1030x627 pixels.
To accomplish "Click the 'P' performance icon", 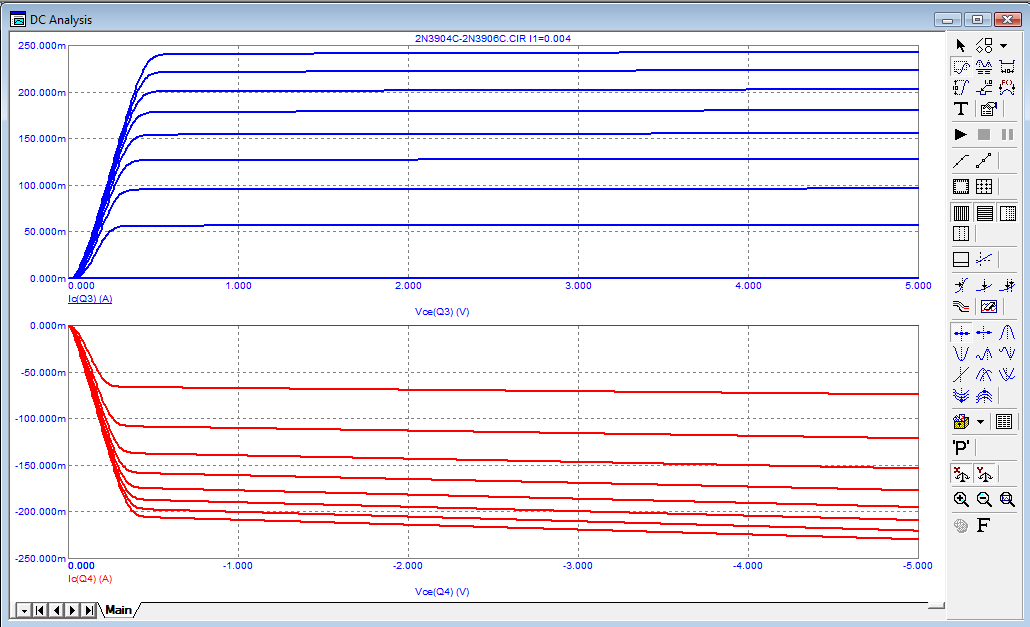I will (x=961, y=448).
